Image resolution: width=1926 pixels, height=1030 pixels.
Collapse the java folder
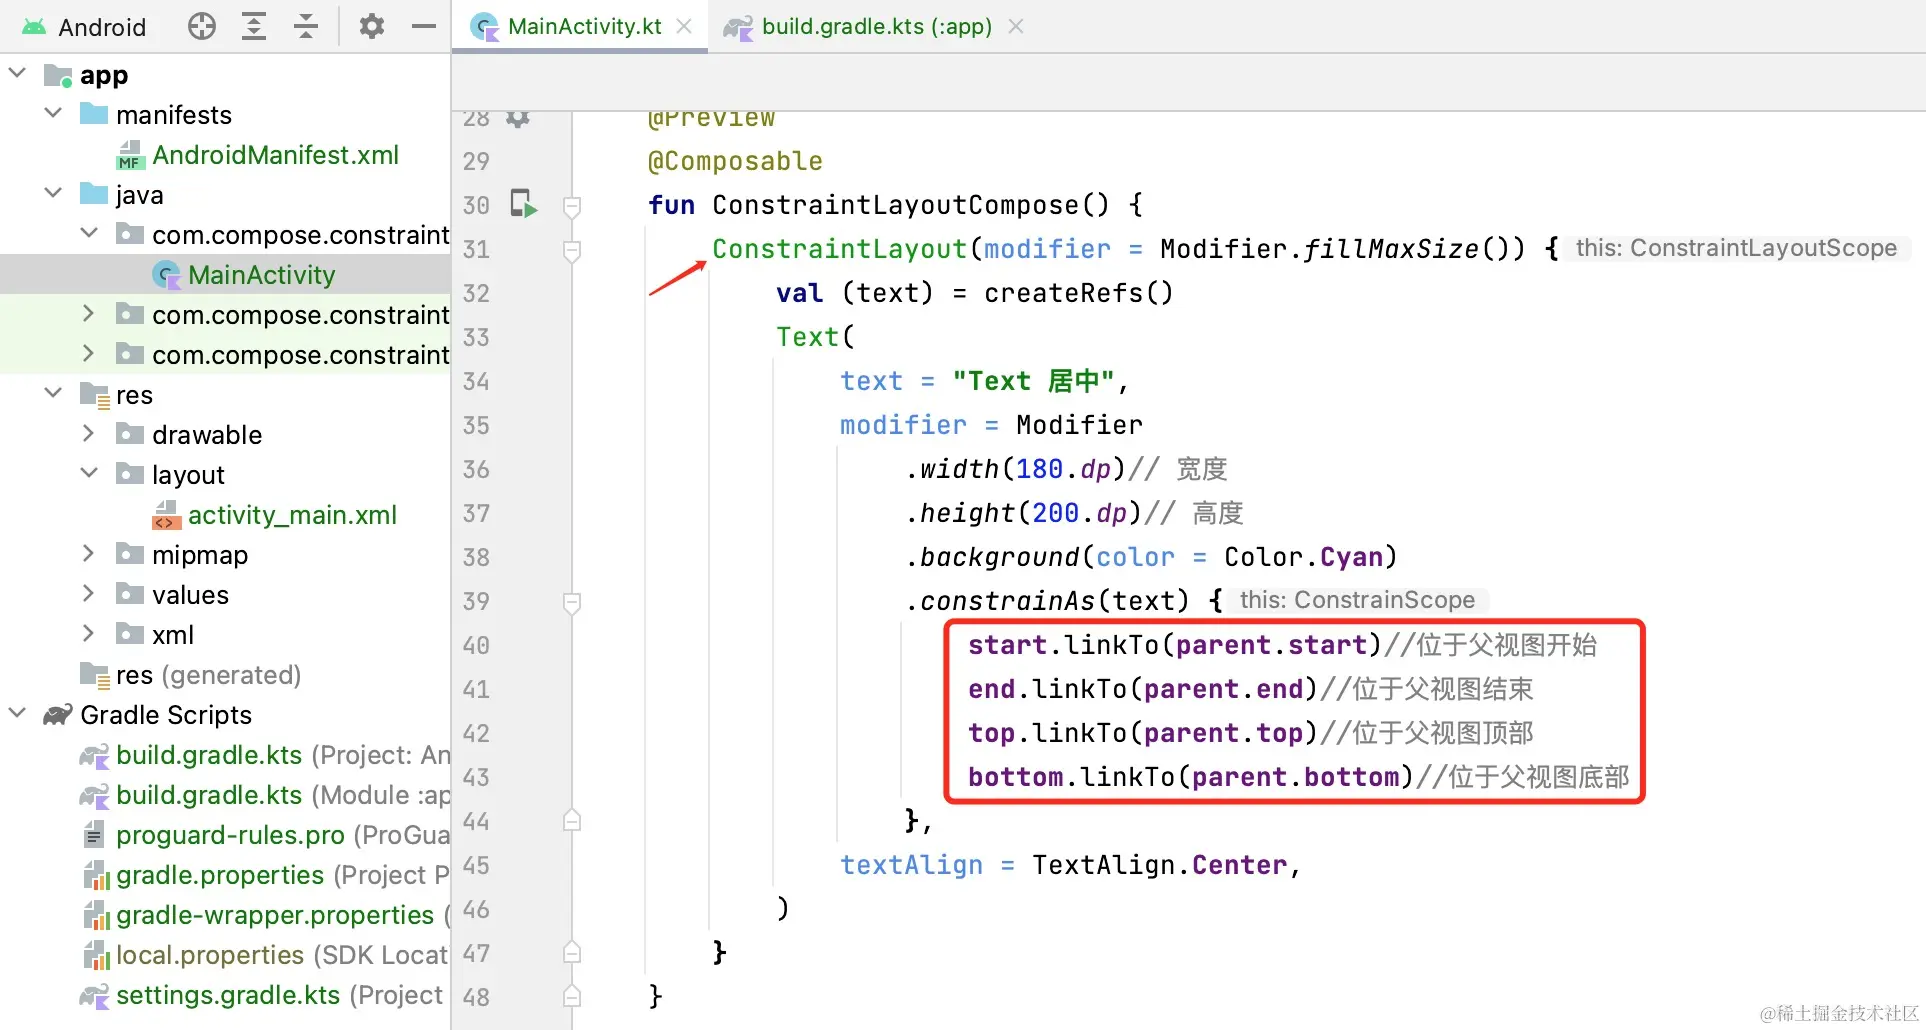[54, 193]
